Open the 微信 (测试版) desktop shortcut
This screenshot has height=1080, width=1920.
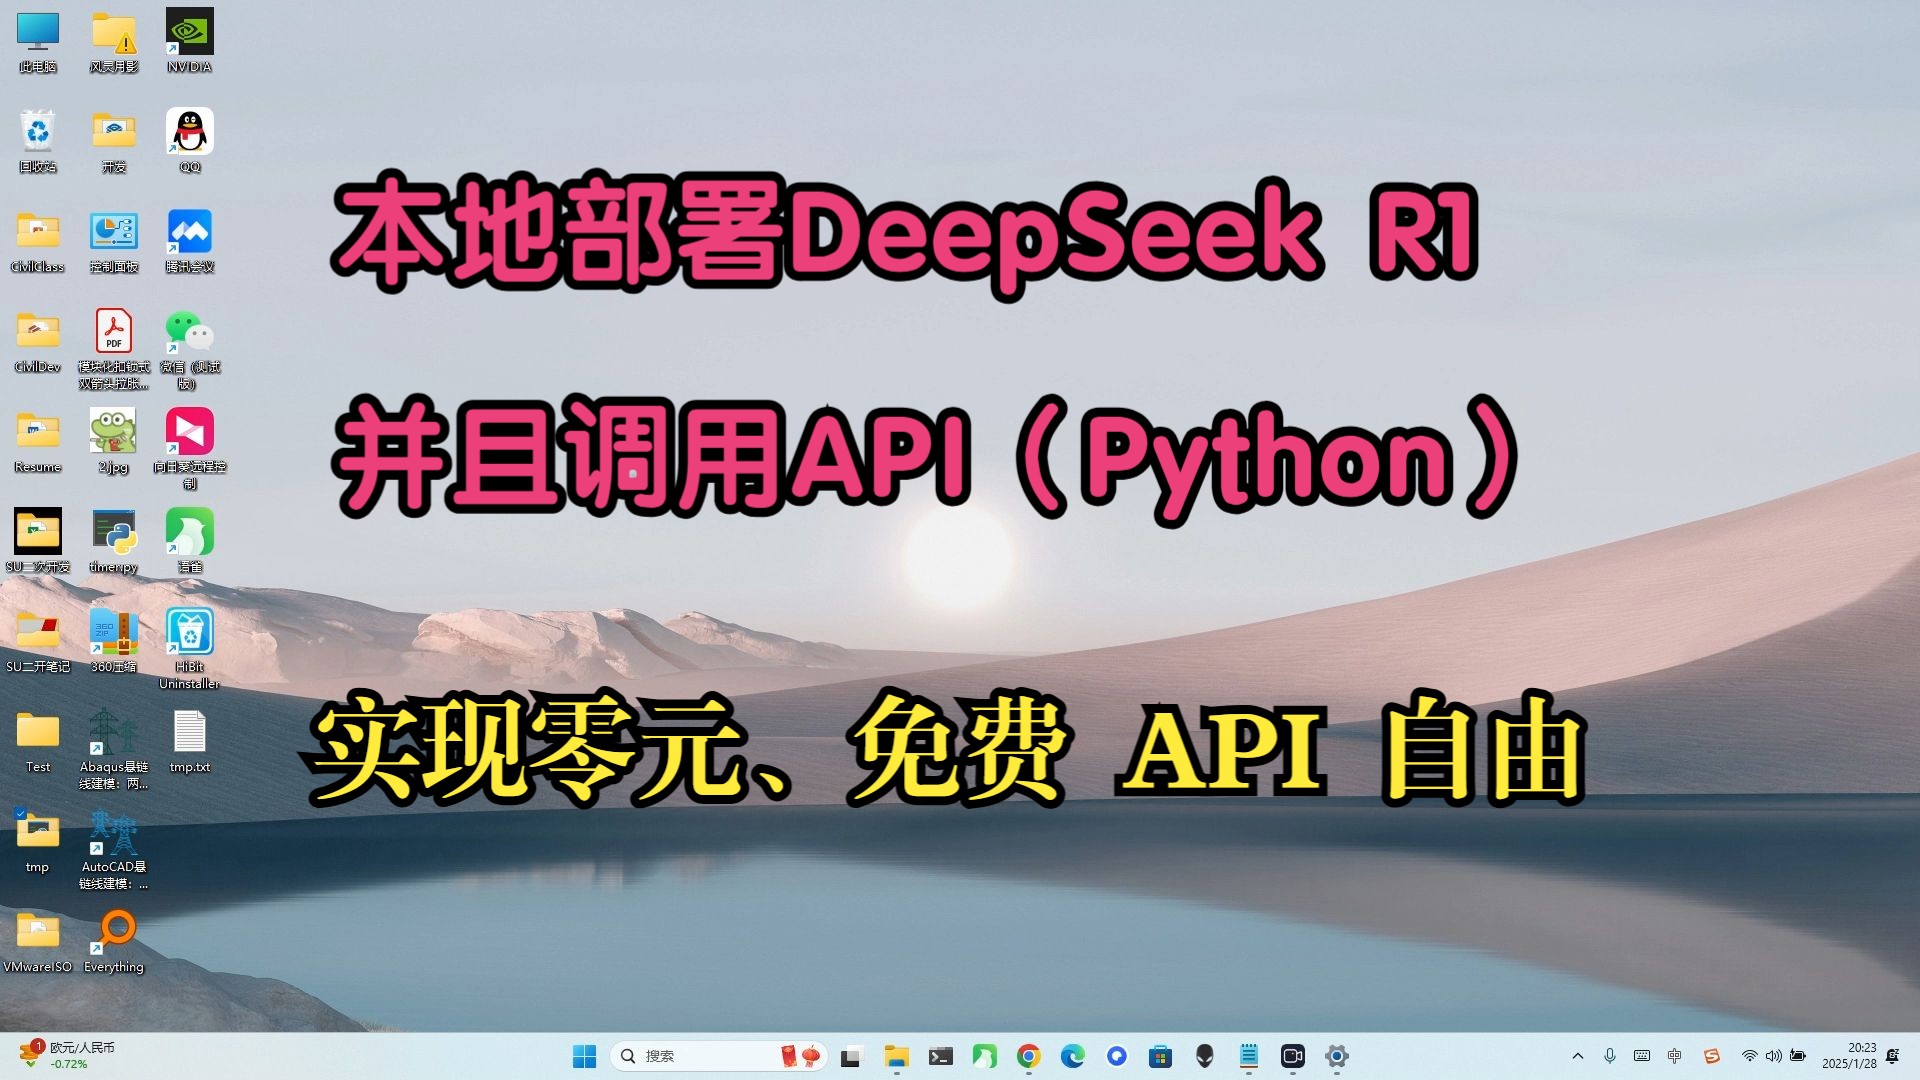(189, 349)
